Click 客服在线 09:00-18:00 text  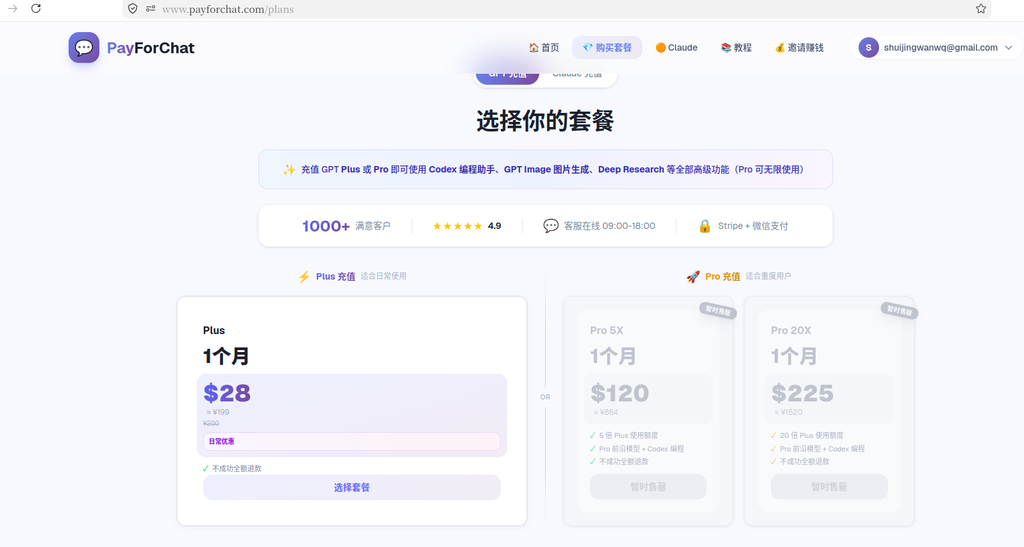click(x=609, y=226)
